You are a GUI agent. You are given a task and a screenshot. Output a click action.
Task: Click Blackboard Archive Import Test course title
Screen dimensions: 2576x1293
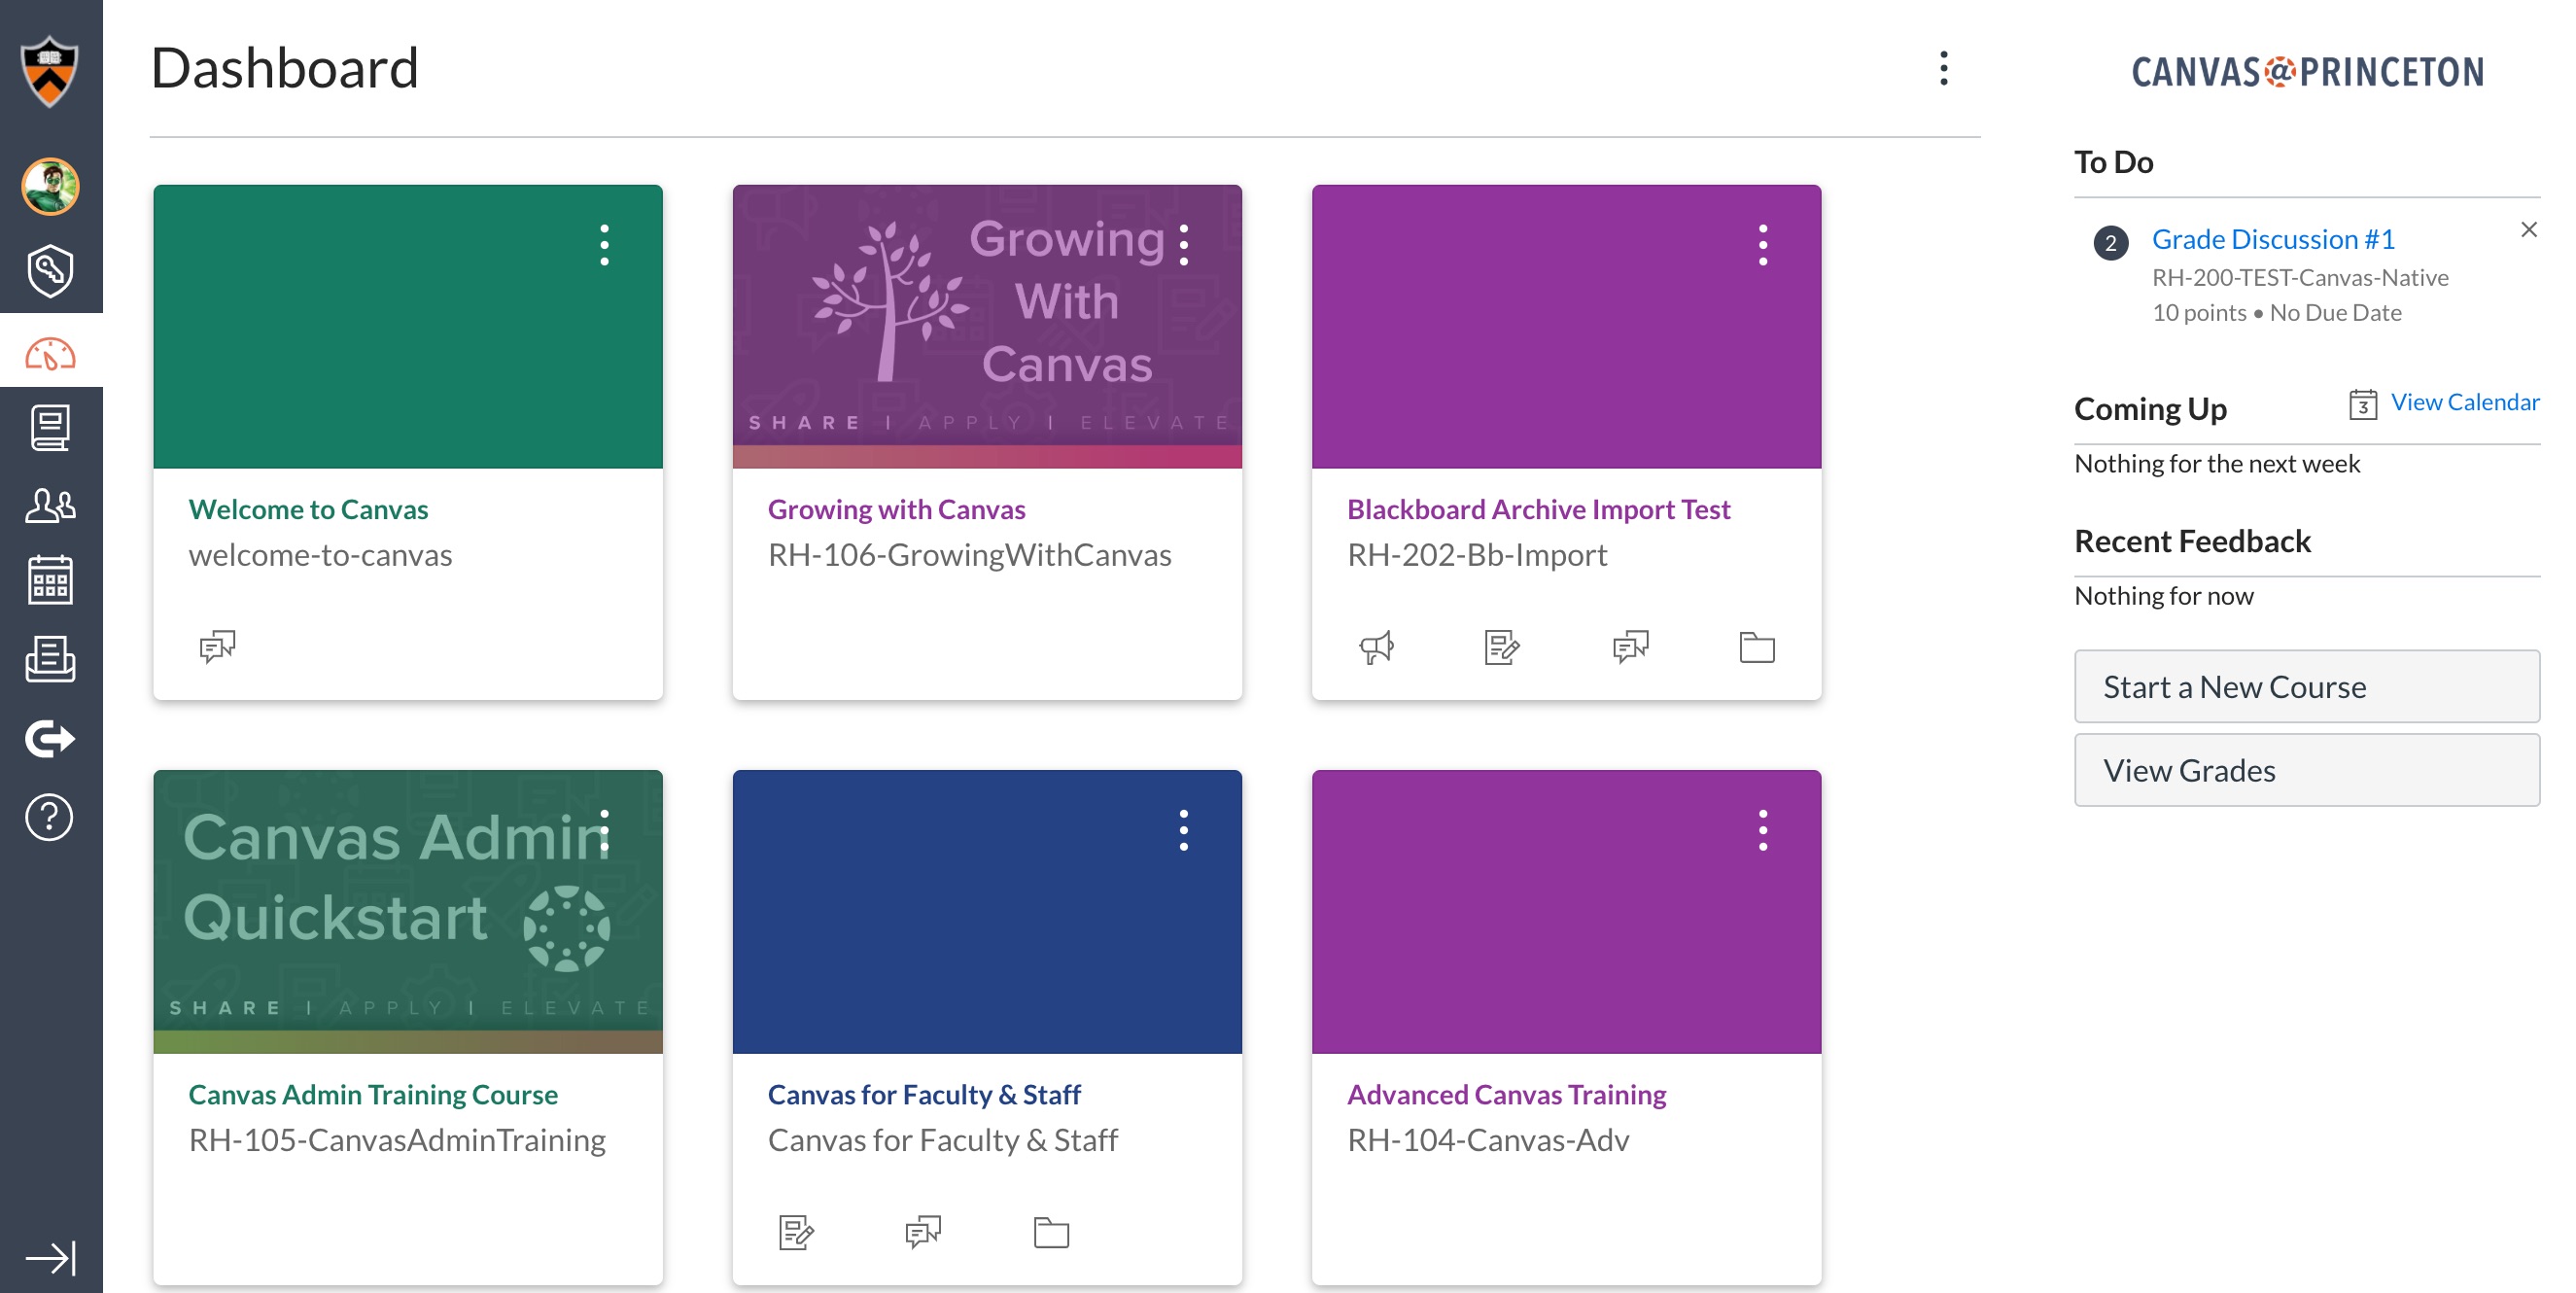tap(1538, 509)
